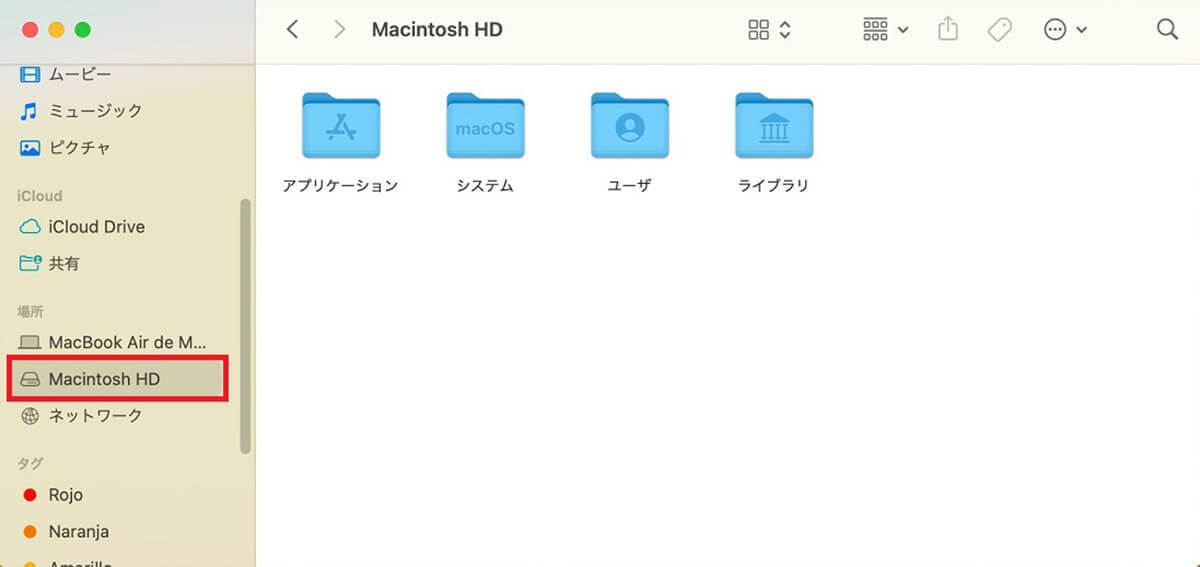The height and width of the screenshot is (567, 1200).
Task: Open the group-by options dropdown
Action: point(885,30)
